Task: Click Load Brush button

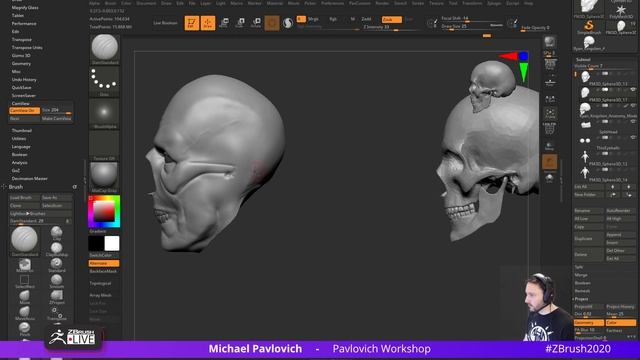Action: coord(24,198)
